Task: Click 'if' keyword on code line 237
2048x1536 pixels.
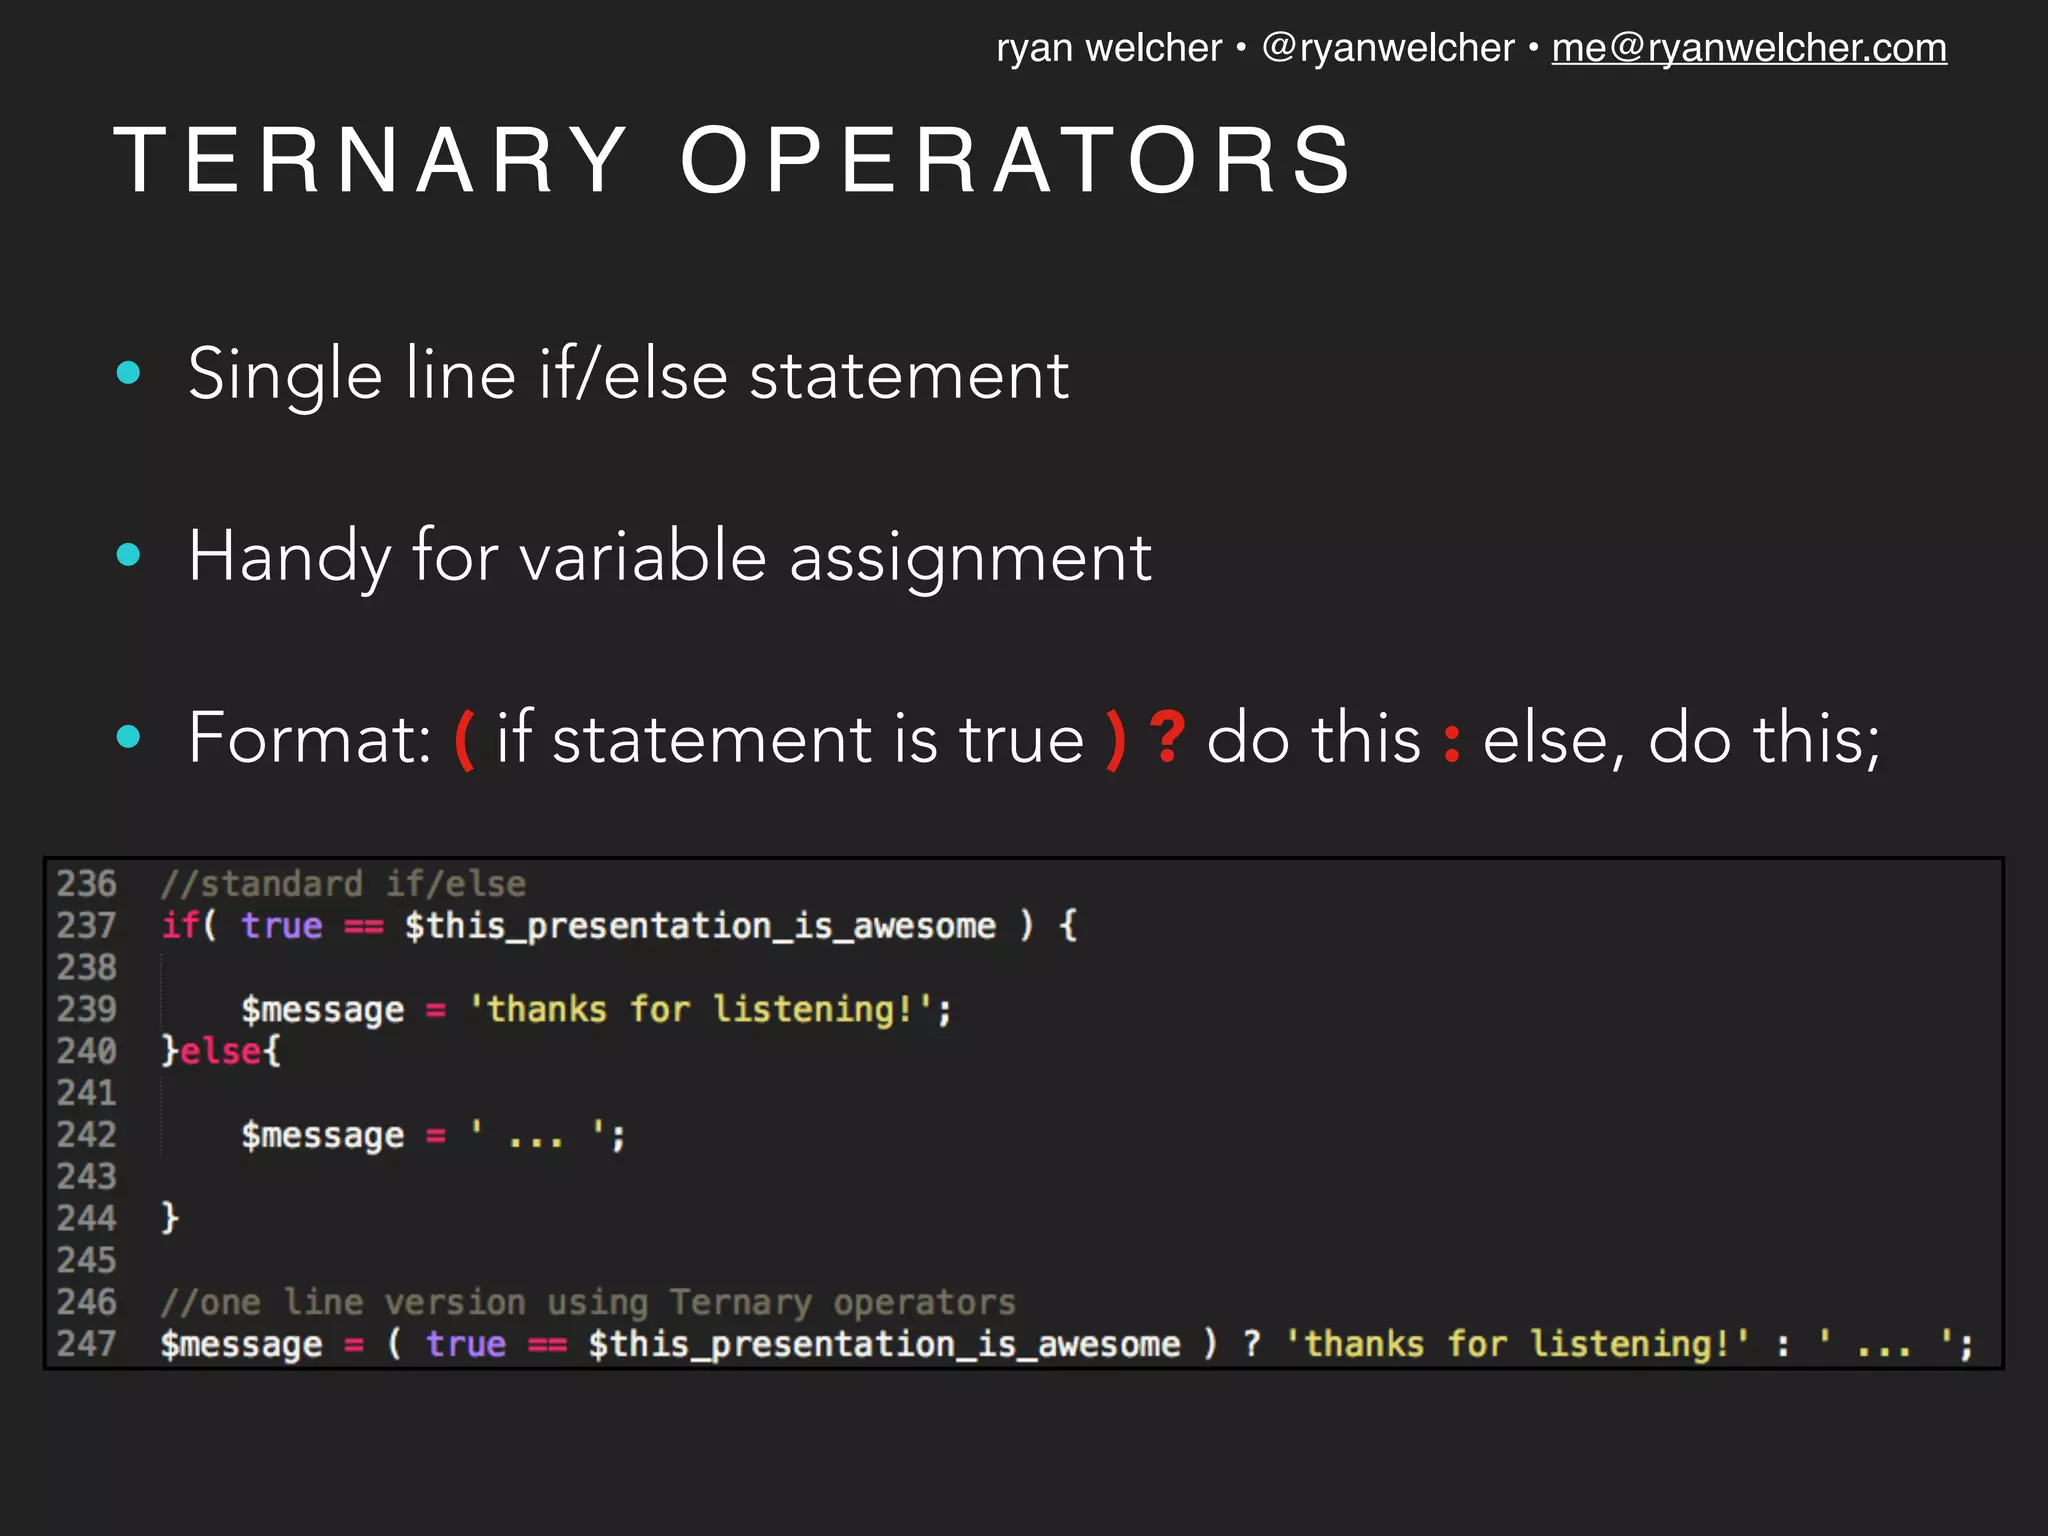Action: point(180,925)
